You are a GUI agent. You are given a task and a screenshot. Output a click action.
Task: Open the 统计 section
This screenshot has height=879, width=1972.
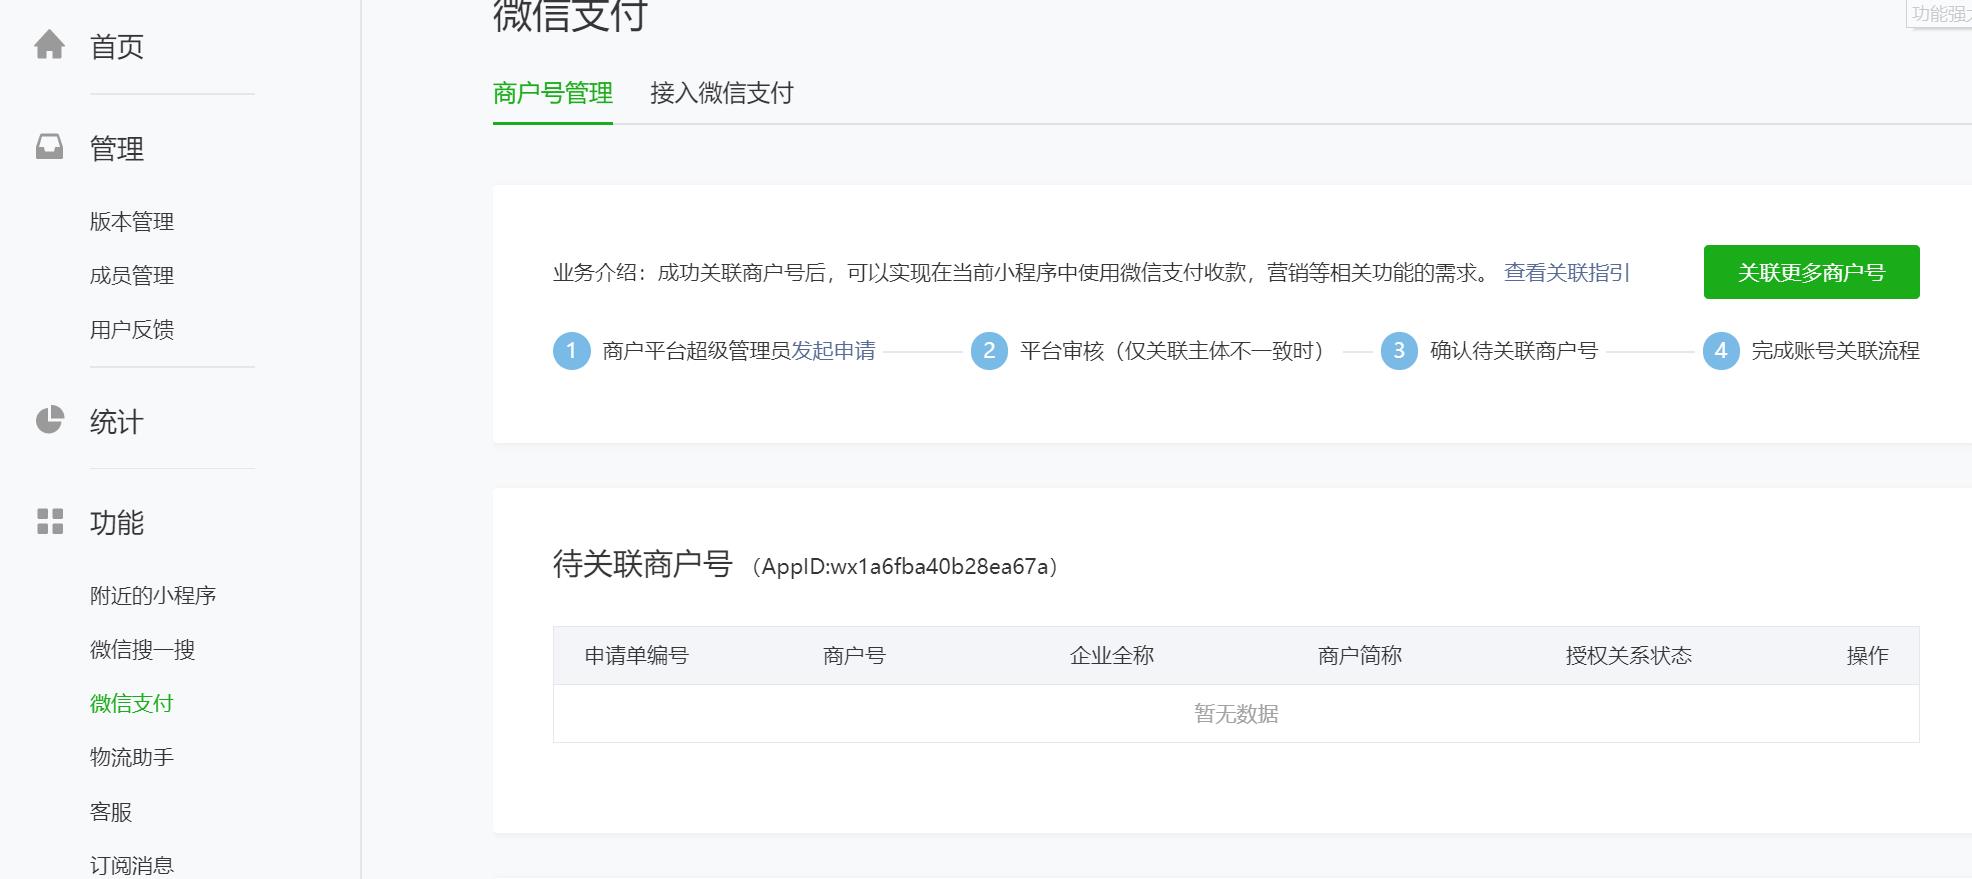[x=117, y=421]
